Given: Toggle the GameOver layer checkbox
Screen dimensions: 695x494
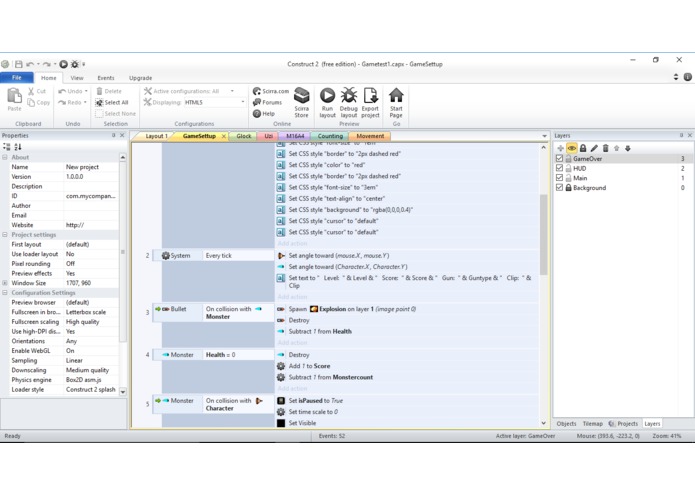Looking at the screenshot, I should [559, 159].
